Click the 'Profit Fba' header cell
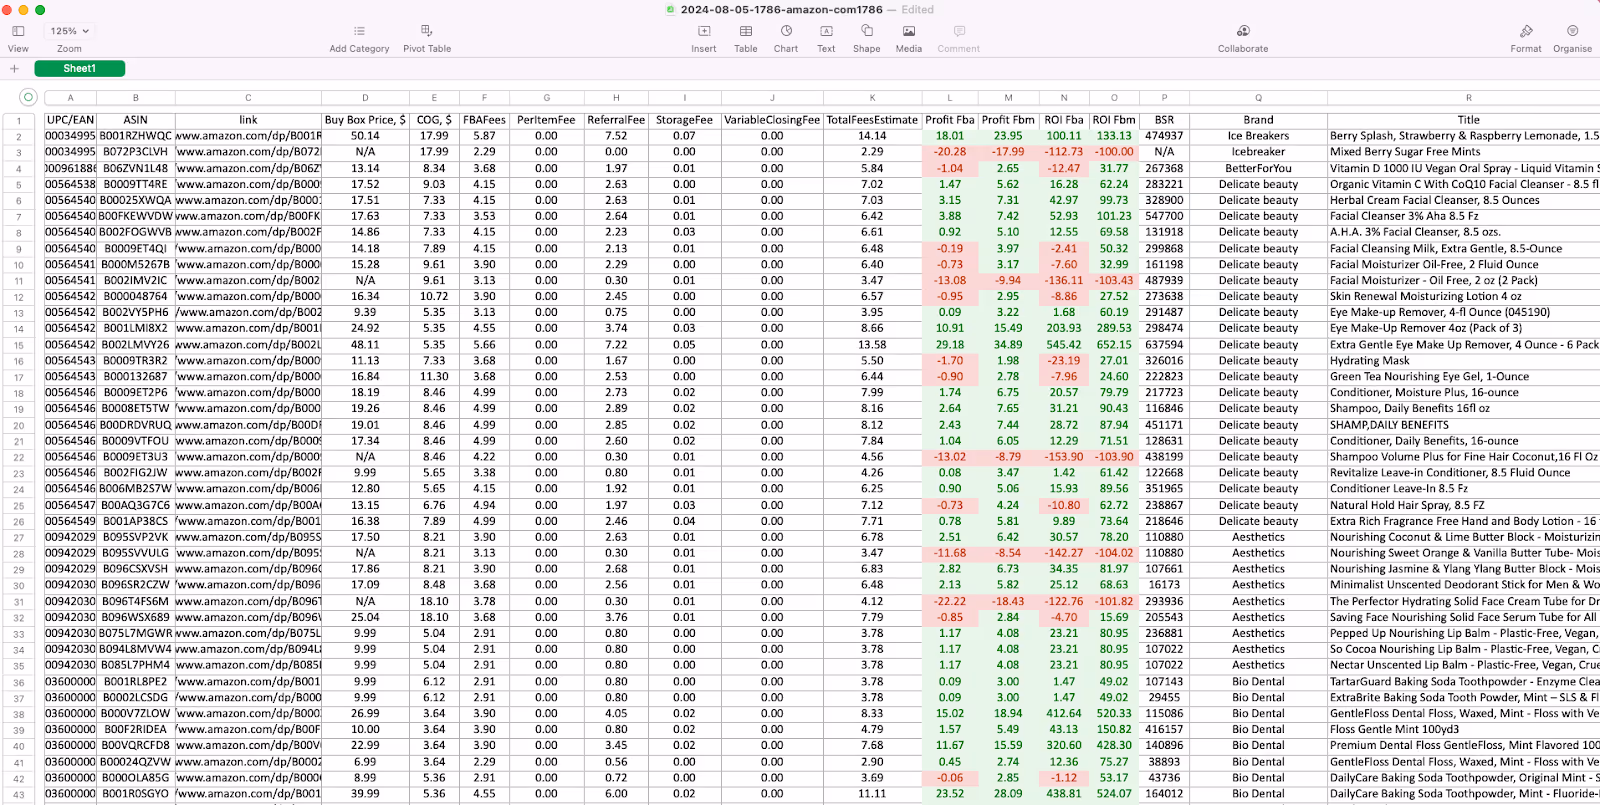The height and width of the screenshot is (805, 1600). [950, 120]
